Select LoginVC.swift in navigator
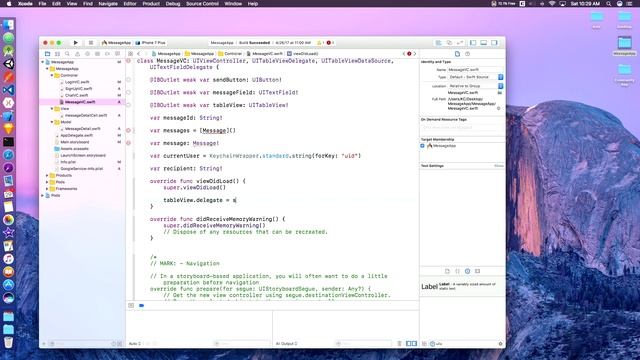This screenshot has height=360, width=640. tap(77, 82)
